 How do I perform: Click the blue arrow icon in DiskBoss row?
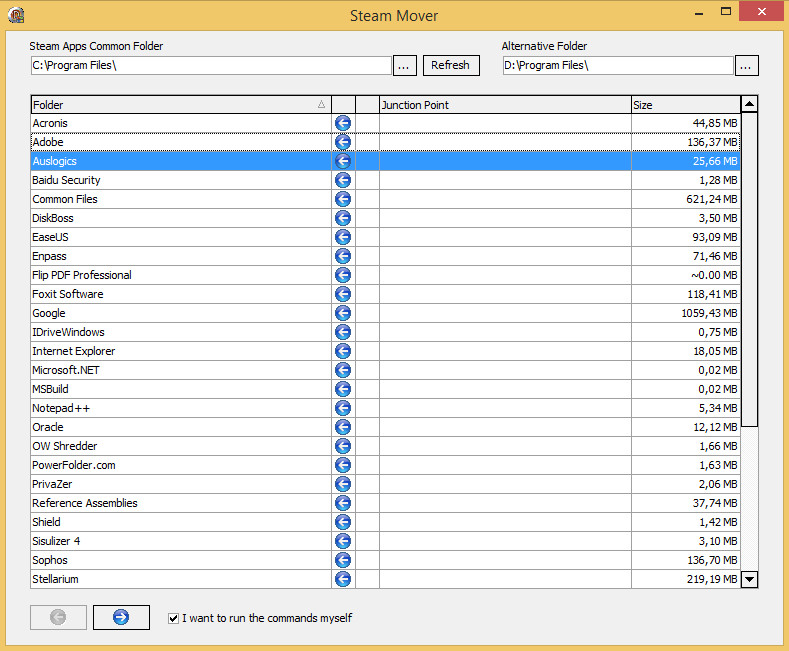coord(343,218)
